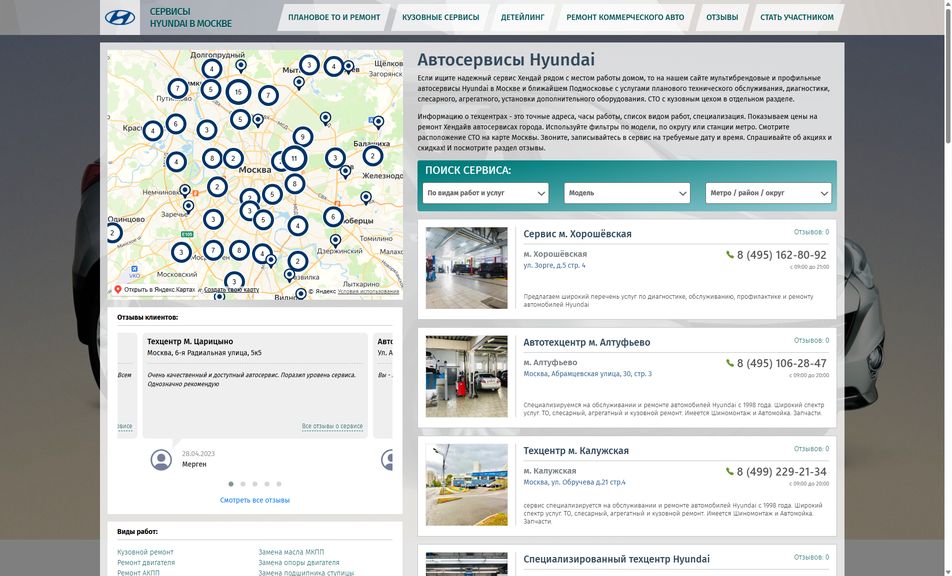Image resolution: width=952 pixels, height=576 pixels.
Task: Expand the 'По видам работ и услуг' dropdown
Action: point(486,193)
